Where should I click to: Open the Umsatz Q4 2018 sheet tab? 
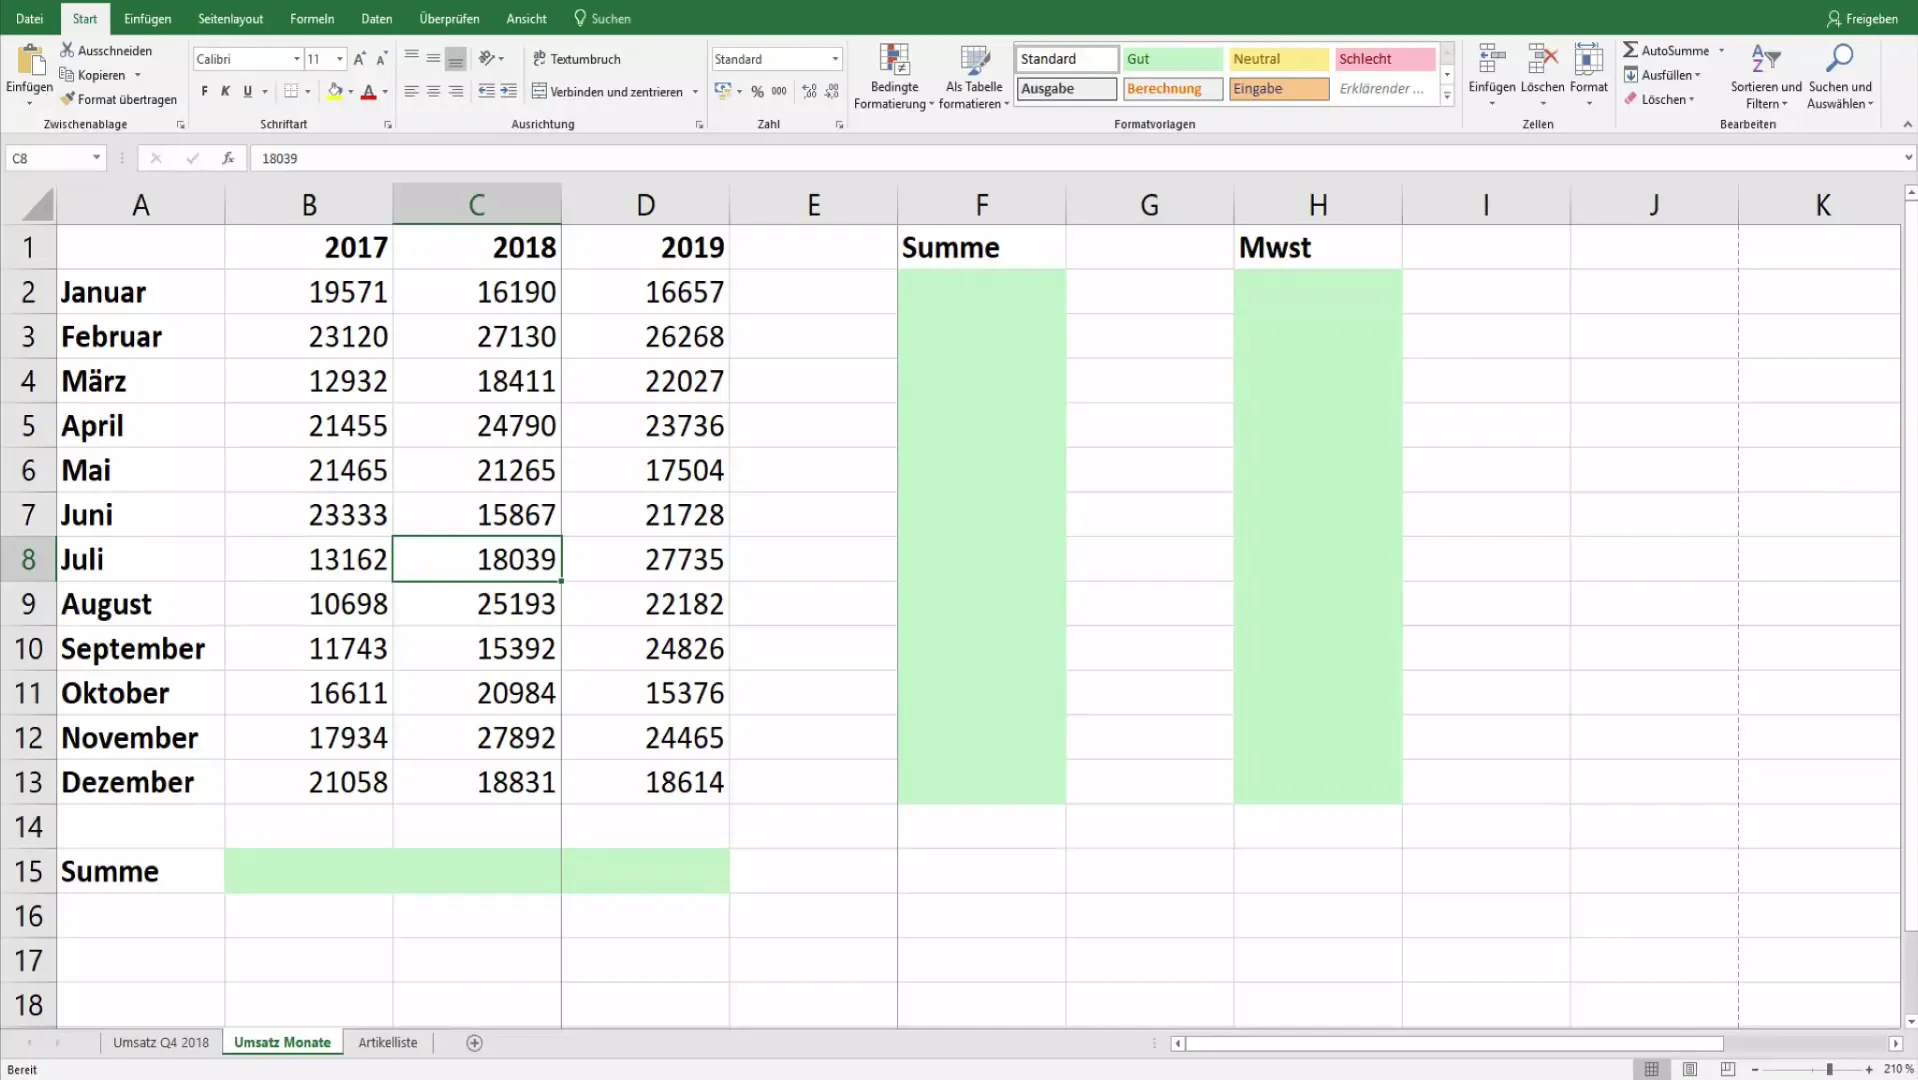click(161, 1043)
